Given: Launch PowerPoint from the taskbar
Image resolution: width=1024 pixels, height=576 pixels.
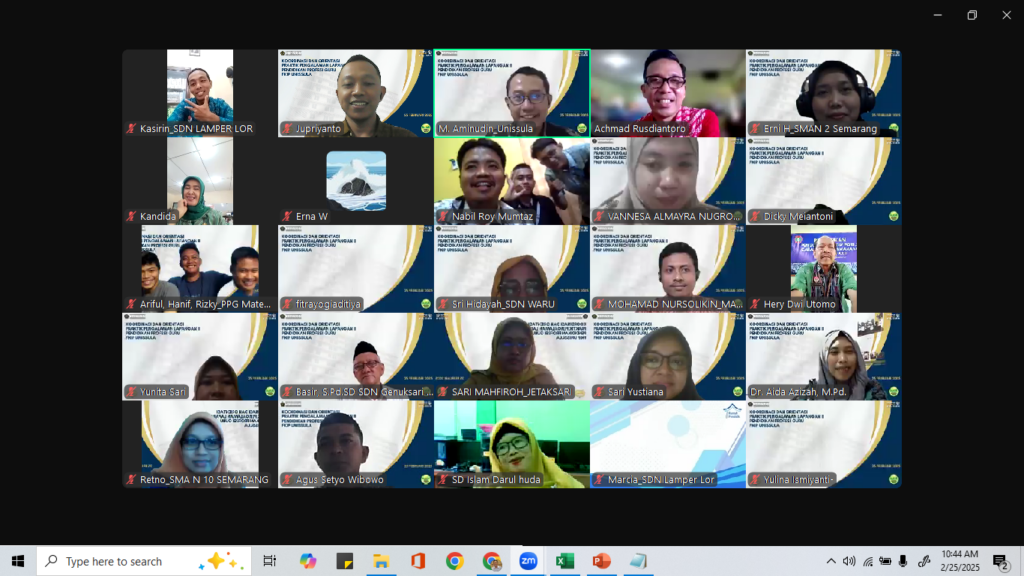Looking at the screenshot, I should (x=601, y=561).
